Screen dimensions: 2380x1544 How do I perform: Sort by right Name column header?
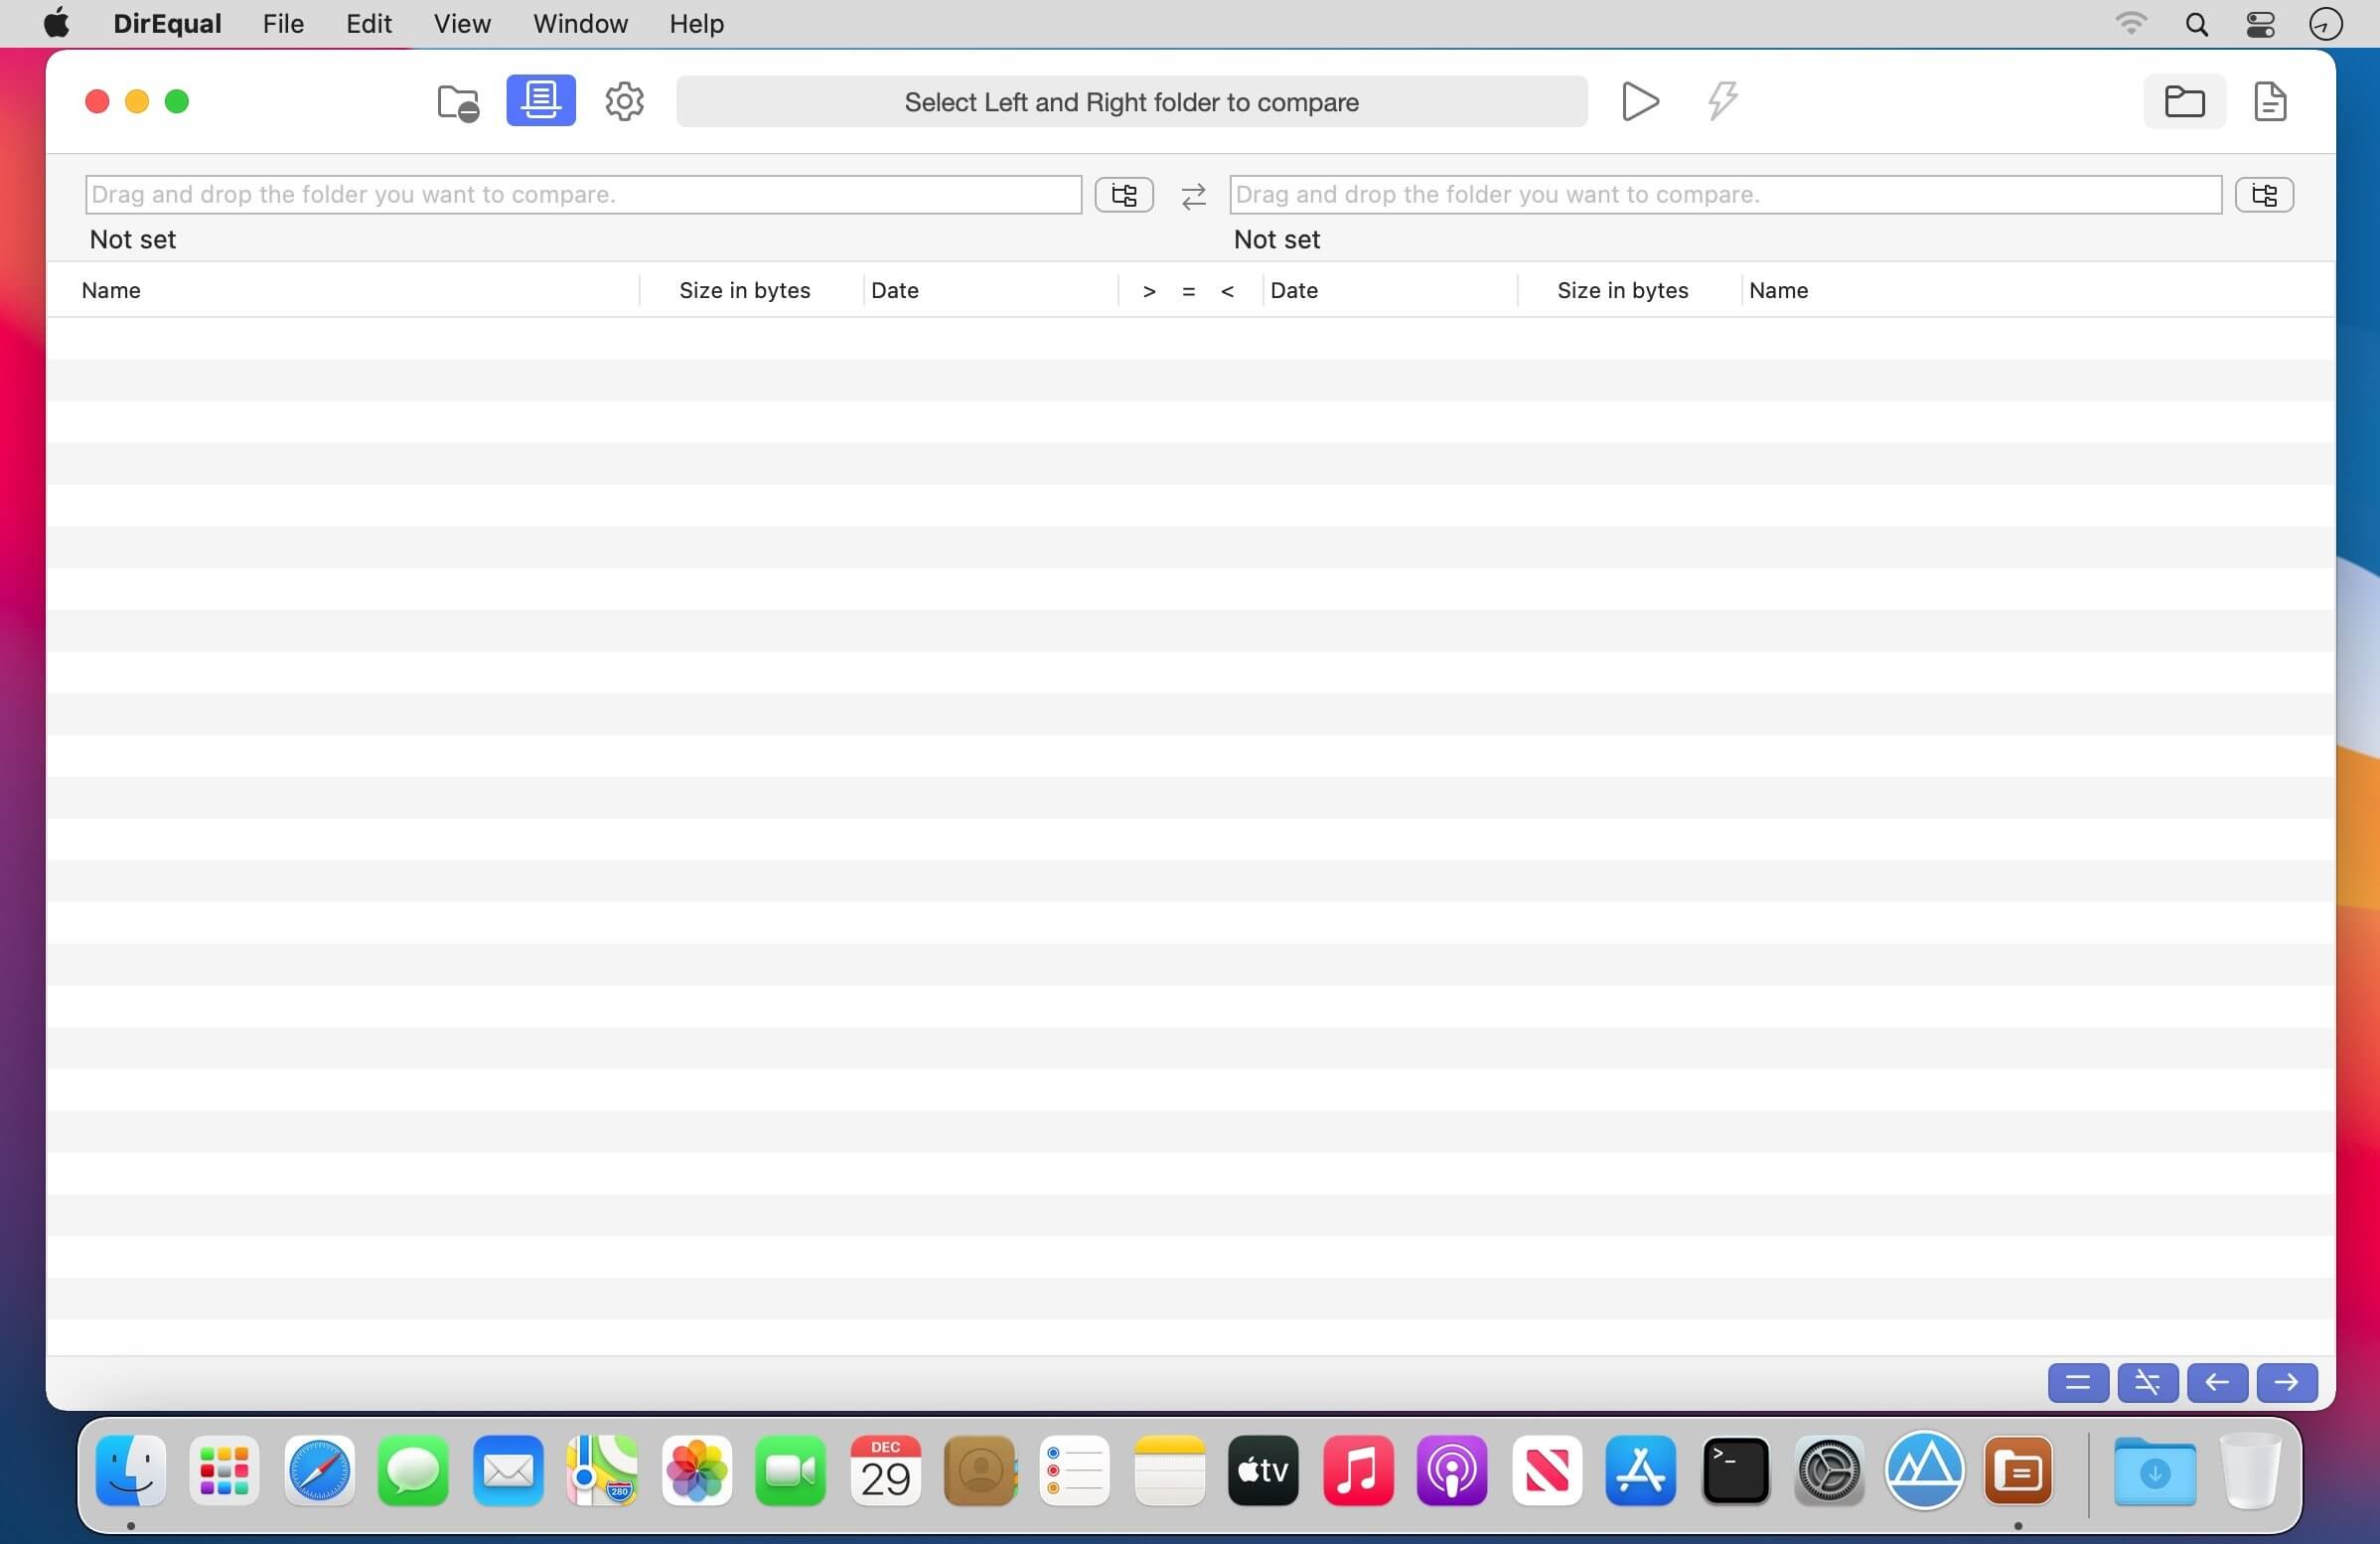pos(1778,291)
